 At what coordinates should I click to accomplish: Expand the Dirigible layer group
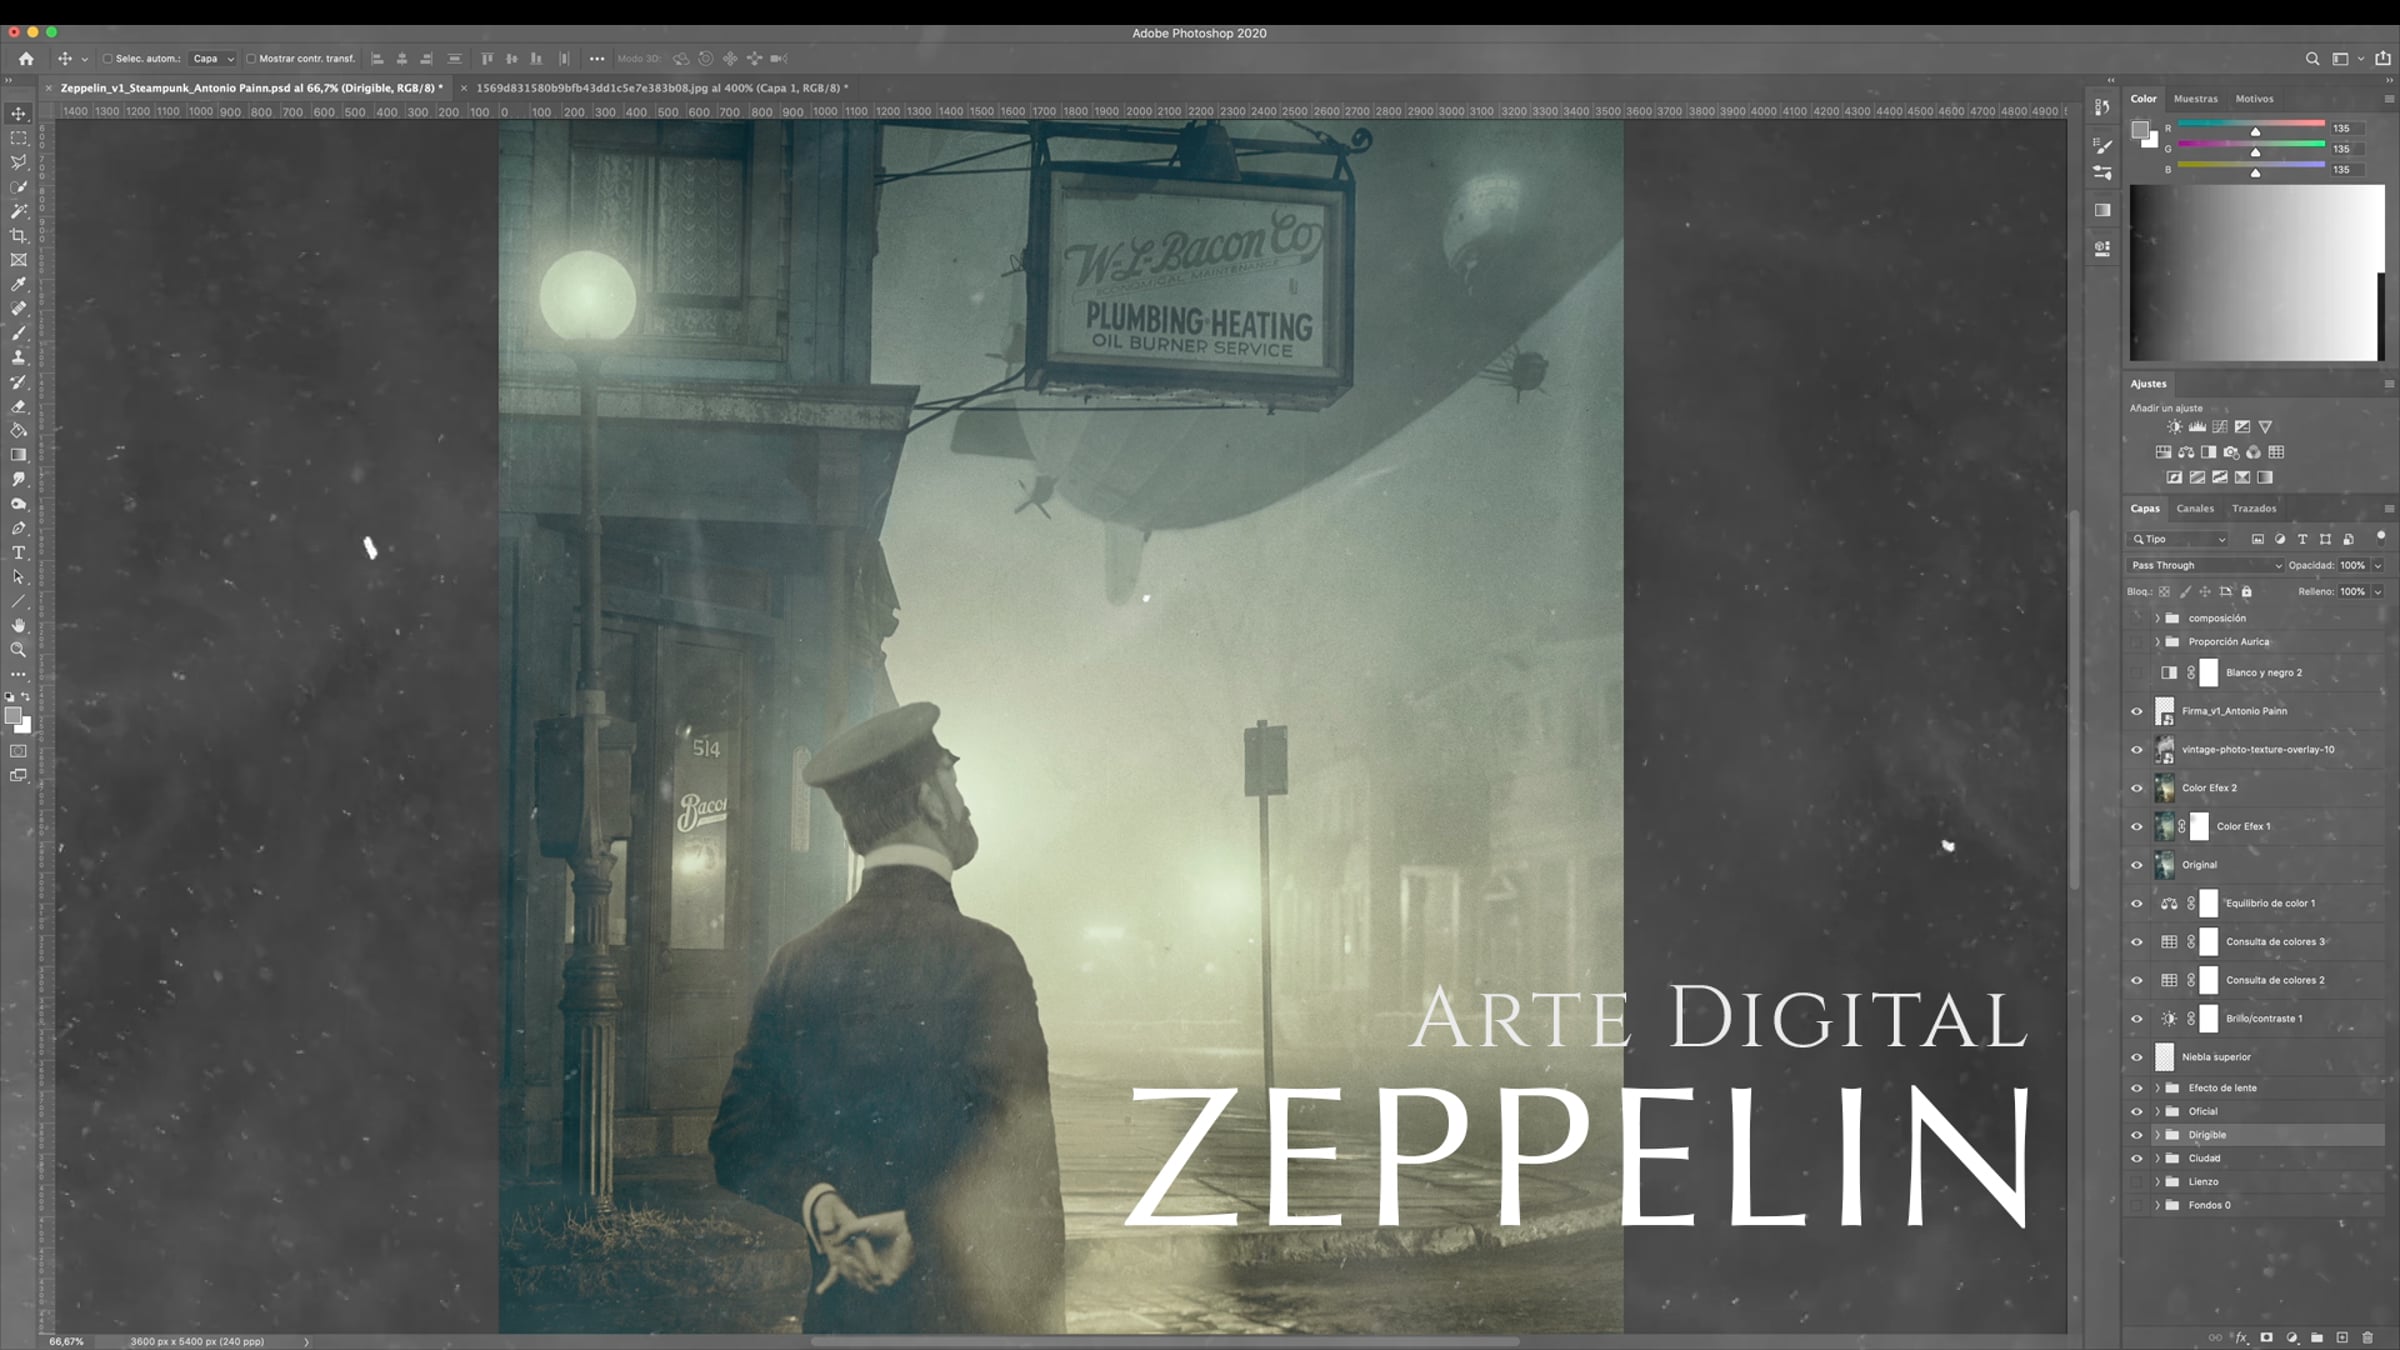pos(2157,1135)
